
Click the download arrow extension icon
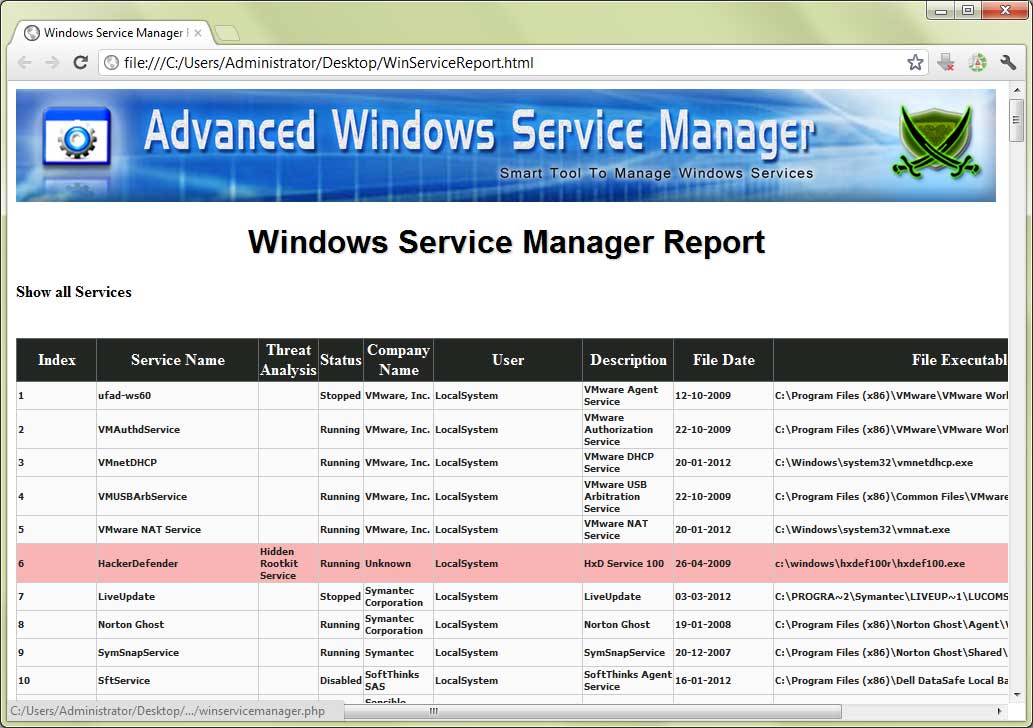pos(946,63)
